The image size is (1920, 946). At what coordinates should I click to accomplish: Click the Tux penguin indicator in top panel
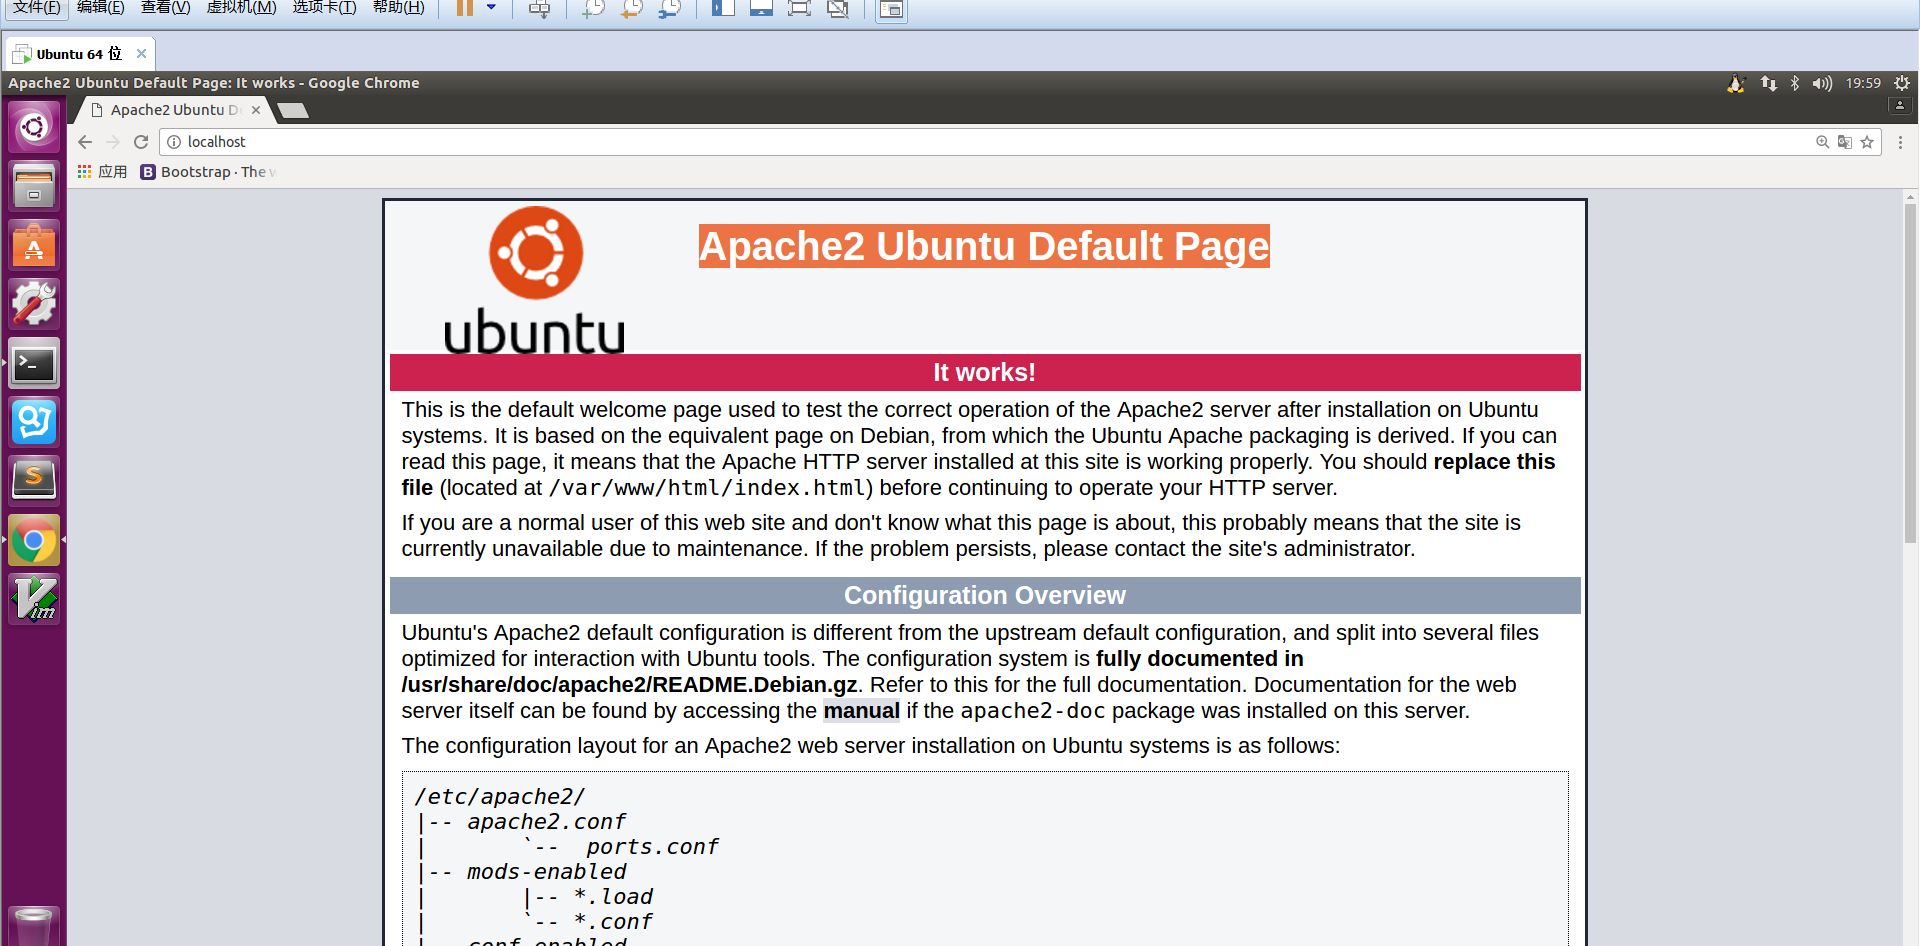point(1737,84)
